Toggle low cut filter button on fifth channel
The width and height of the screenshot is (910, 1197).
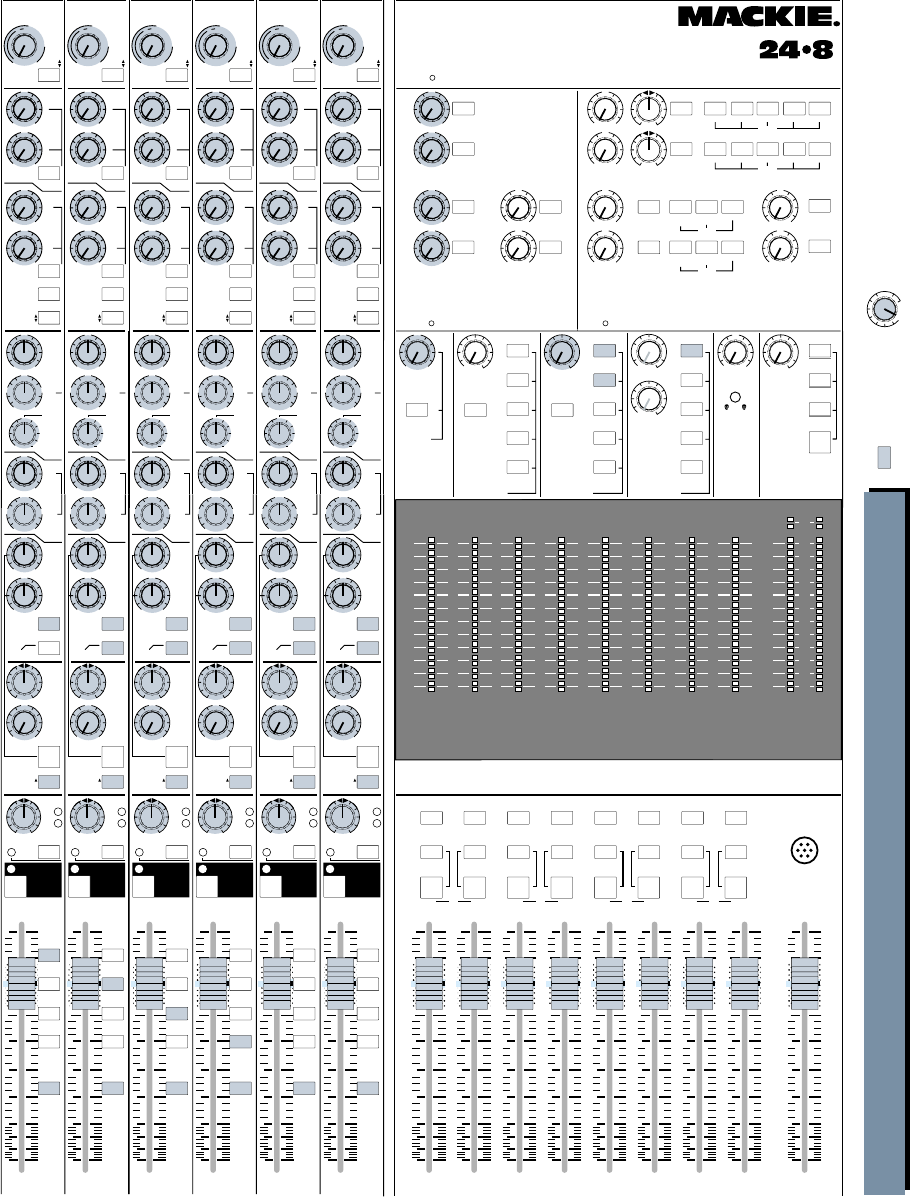click(x=304, y=648)
